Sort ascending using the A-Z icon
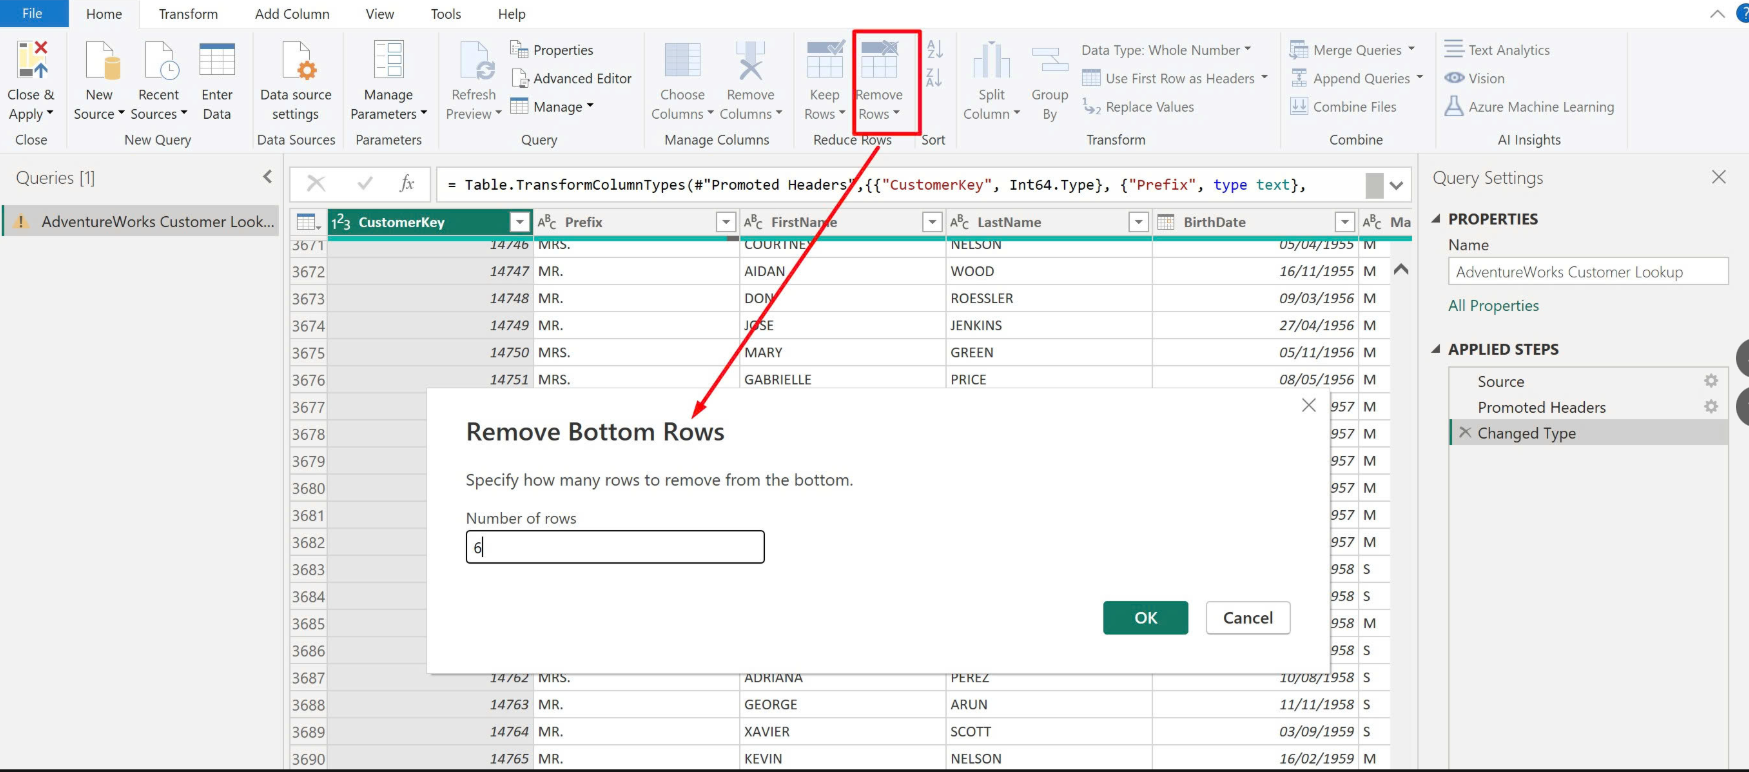 click(935, 49)
